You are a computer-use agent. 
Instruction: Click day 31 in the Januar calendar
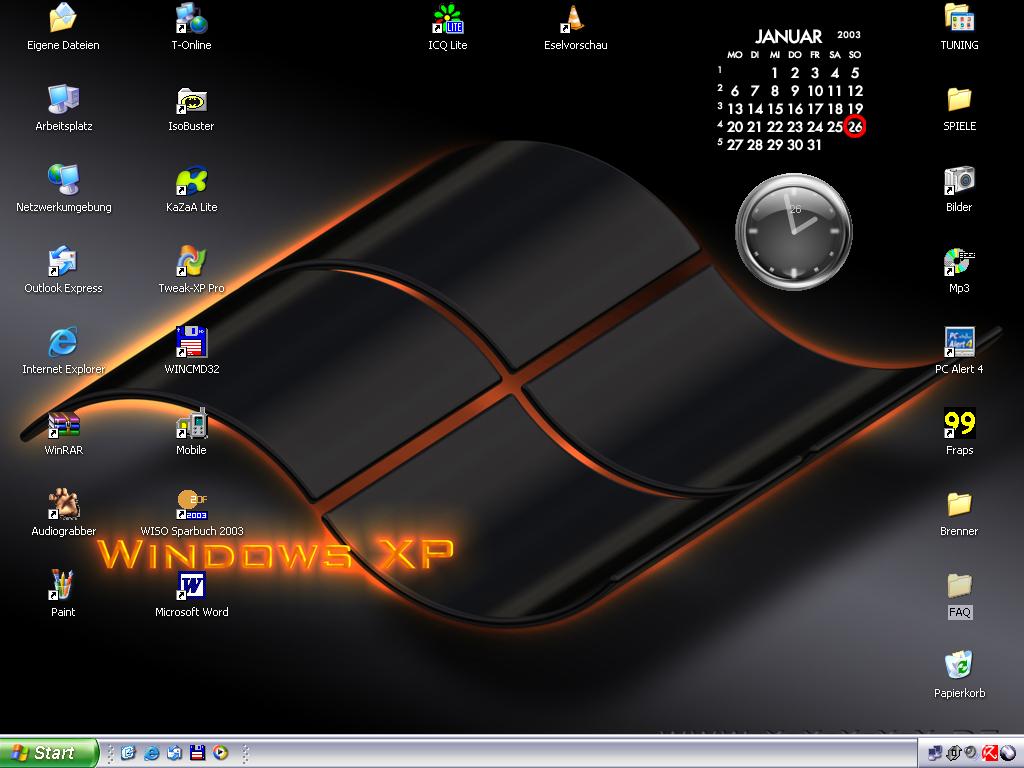[x=814, y=144]
